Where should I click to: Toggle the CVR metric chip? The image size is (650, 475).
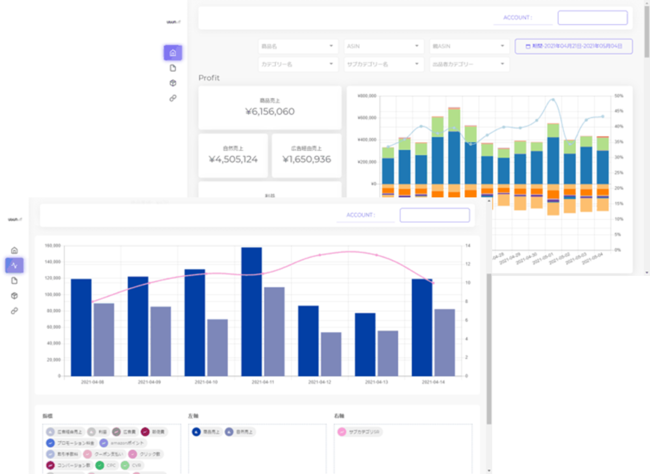[131, 465]
